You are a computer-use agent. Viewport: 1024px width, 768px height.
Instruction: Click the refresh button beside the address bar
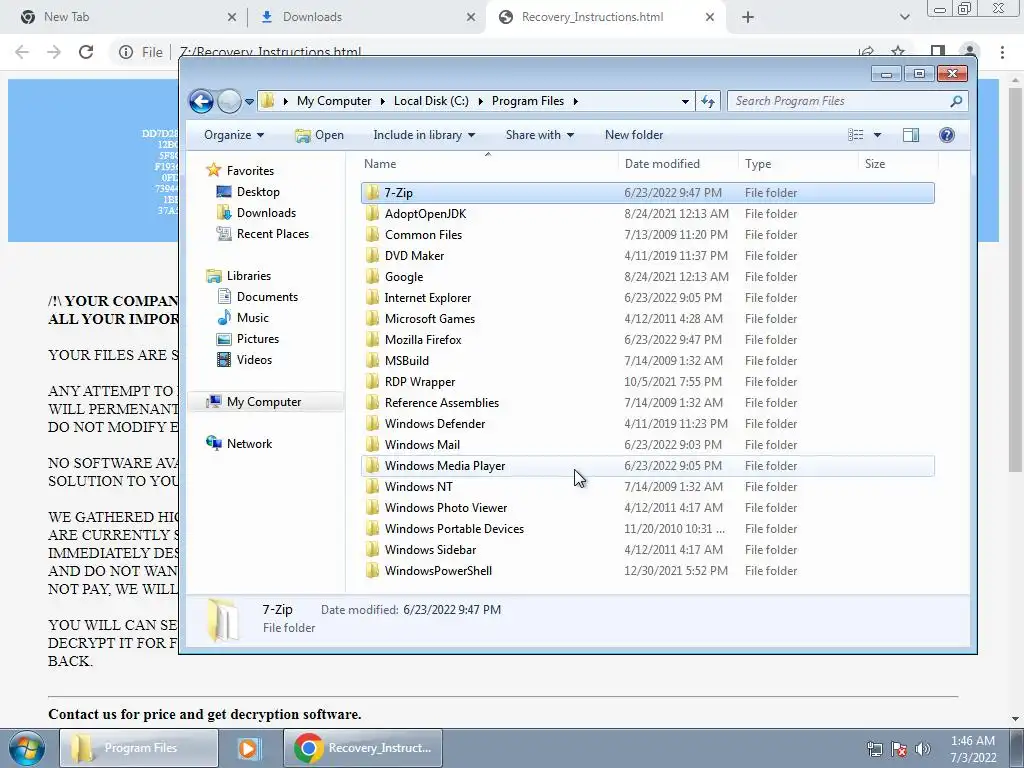point(708,101)
